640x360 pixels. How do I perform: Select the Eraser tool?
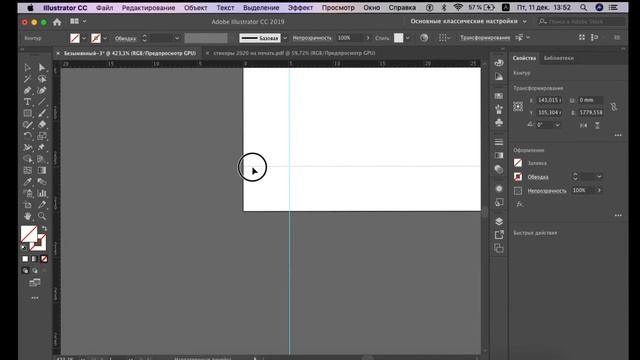(x=42, y=124)
